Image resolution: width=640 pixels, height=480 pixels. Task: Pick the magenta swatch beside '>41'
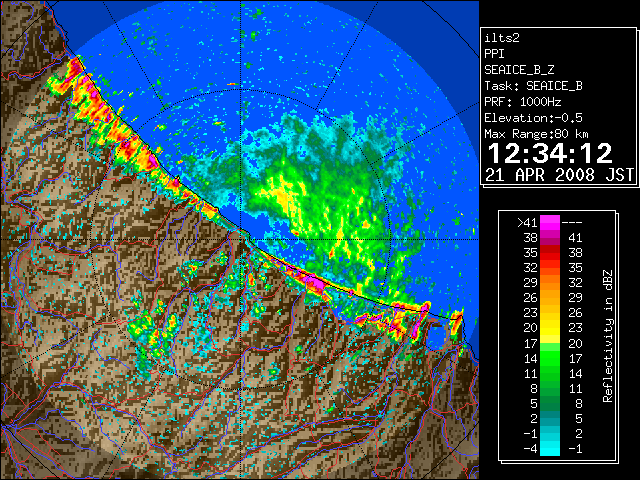(x=550, y=223)
